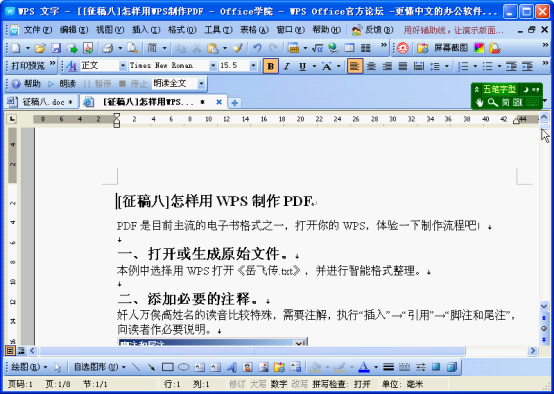Screen dimensions: 554x394
Task: Click the 打印预览 button
Action: point(28,66)
